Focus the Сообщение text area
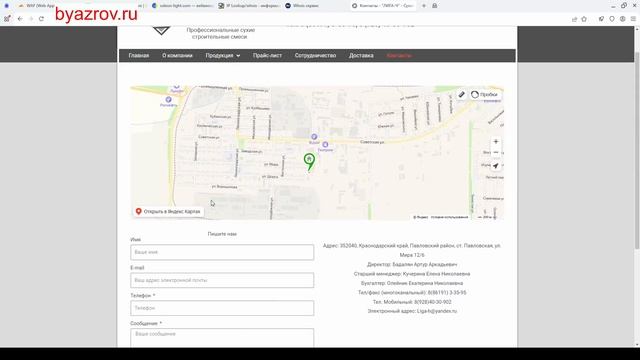Image resolution: width=640 pixels, height=360 pixels. [222, 338]
